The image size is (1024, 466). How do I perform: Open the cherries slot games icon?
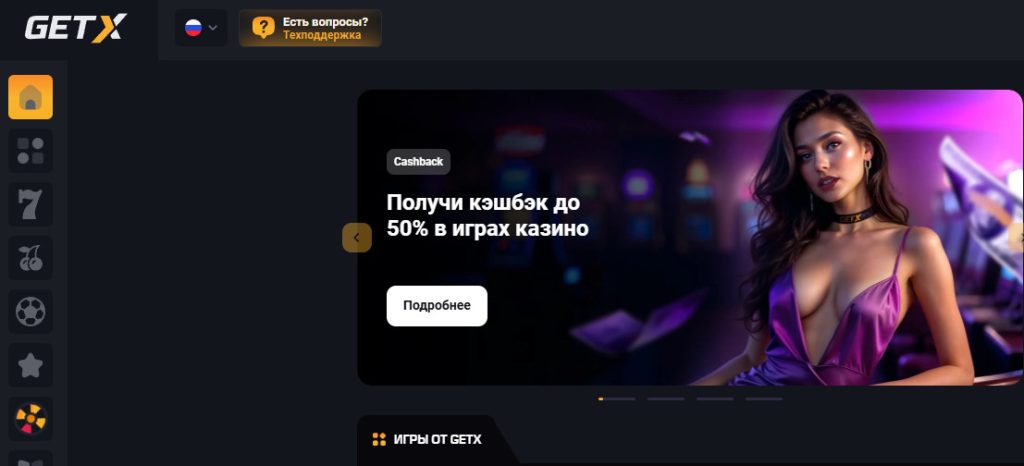tap(30, 258)
